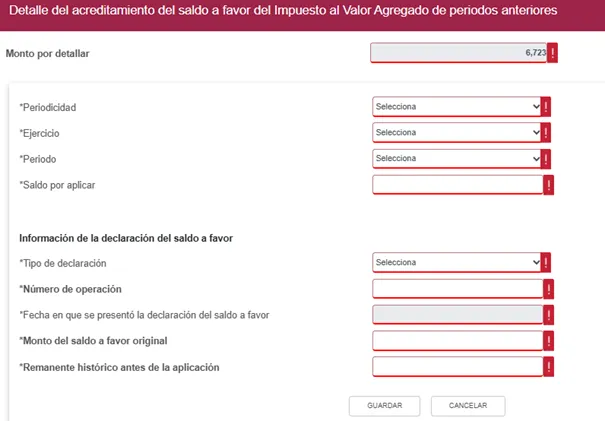Click the alert icon beside Monto del saldo a favor original
The image size is (605, 421).
pos(549,341)
